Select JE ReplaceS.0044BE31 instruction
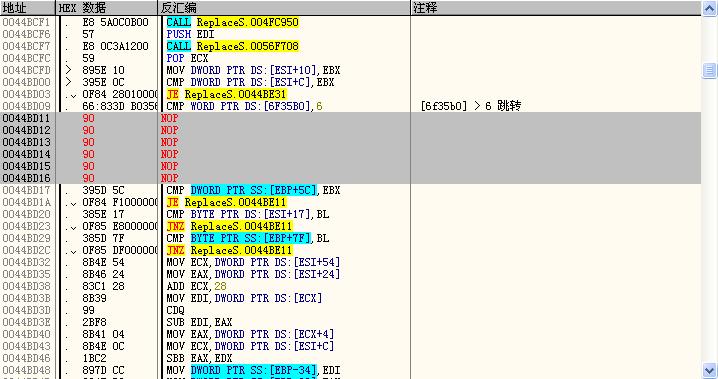Screen dimensions: 718x379 tap(227, 94)
